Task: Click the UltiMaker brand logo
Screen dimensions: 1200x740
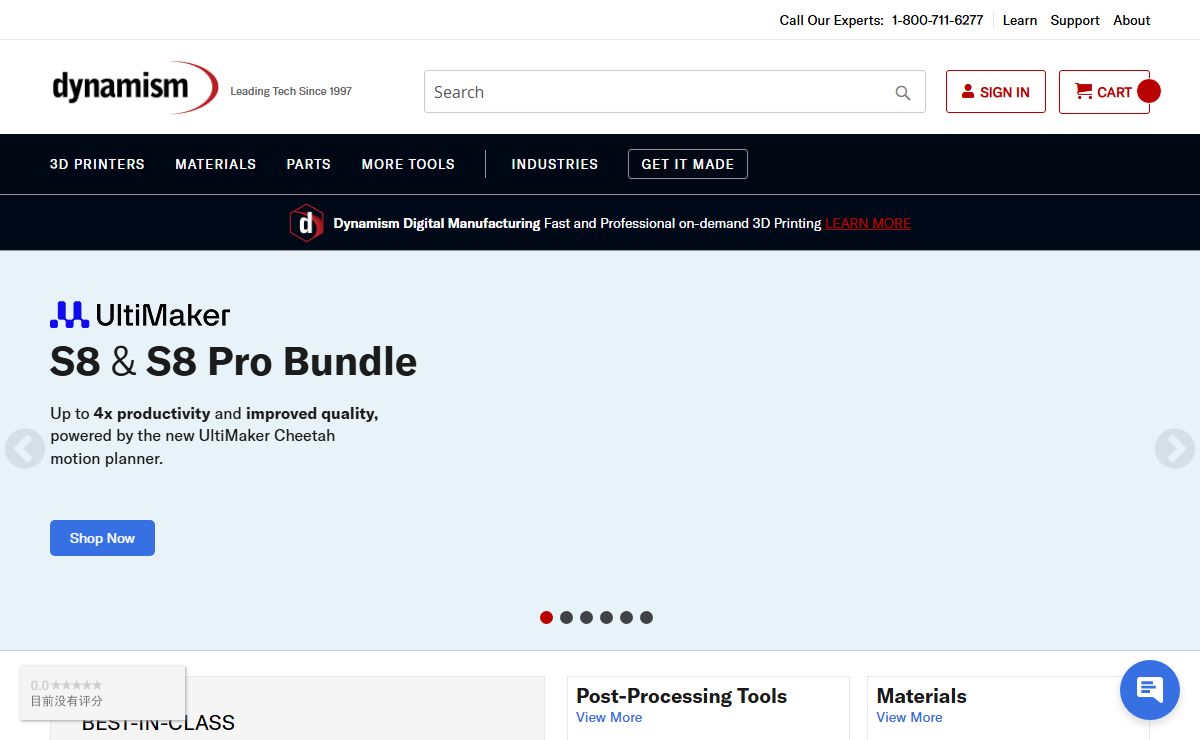Action: [140, 315]
